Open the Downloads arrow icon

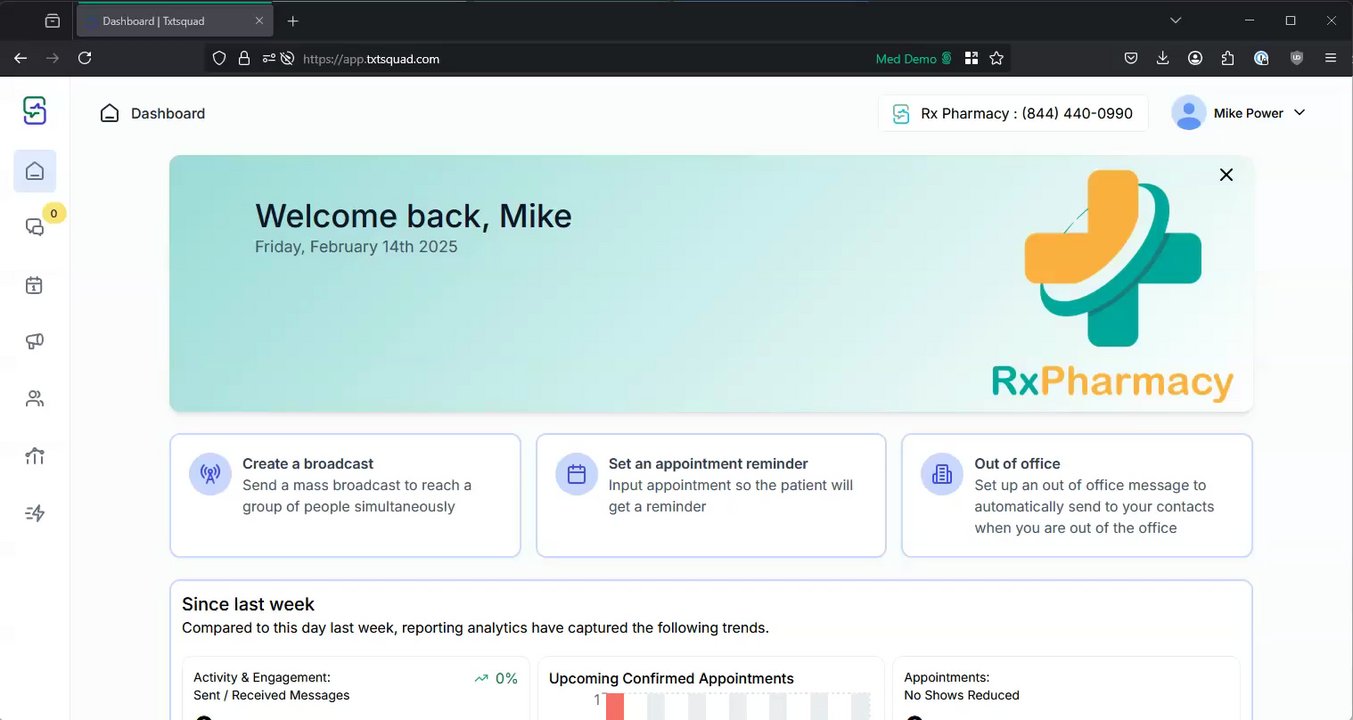tap(1163, 58)
